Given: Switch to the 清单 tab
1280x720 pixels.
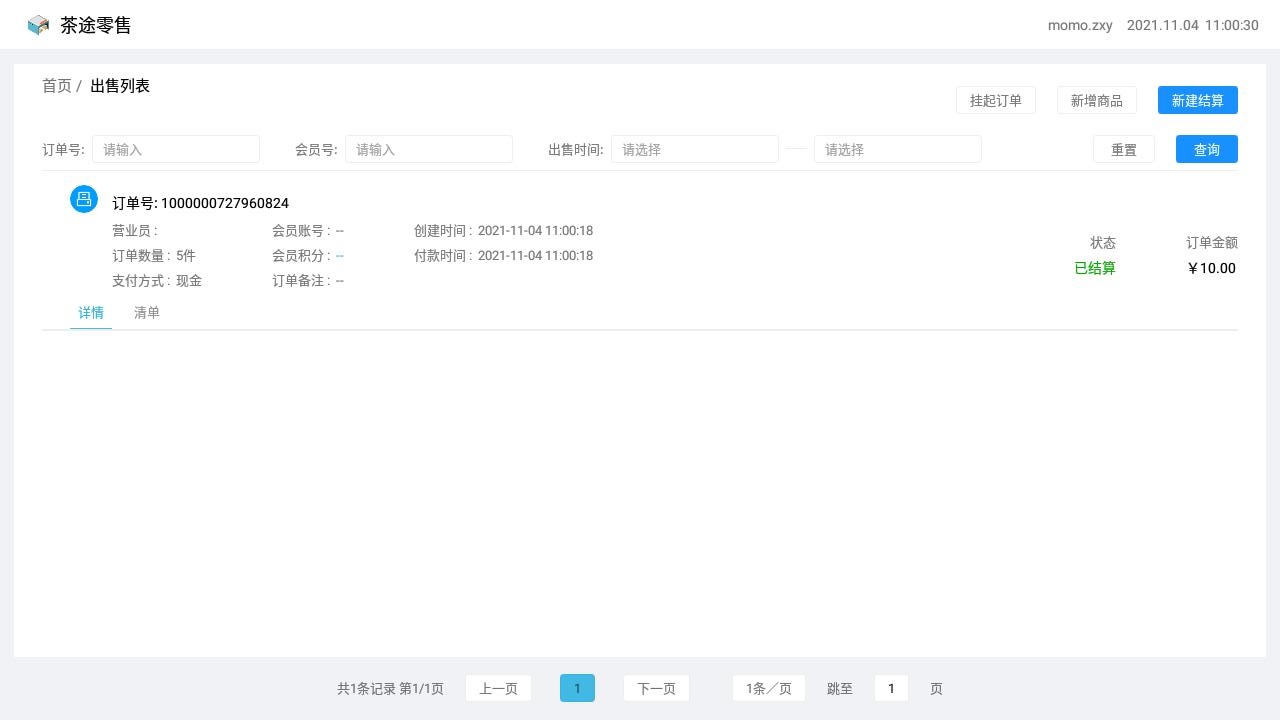Looking at the screenshot, I should (147, 313).
